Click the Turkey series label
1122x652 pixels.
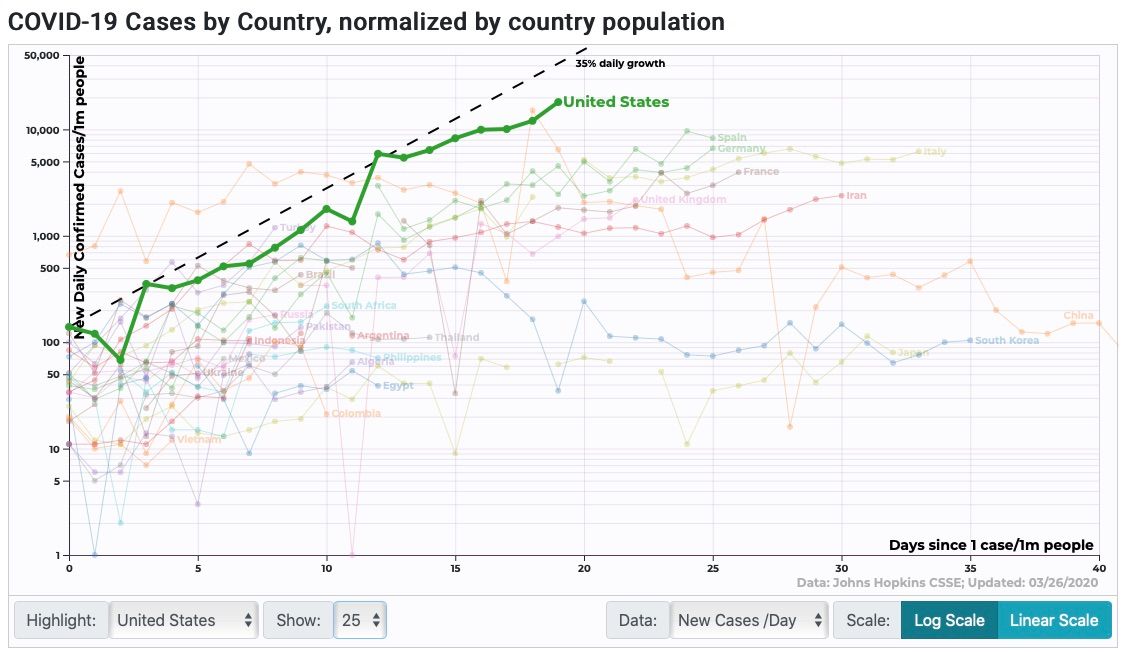pos(297,227)
